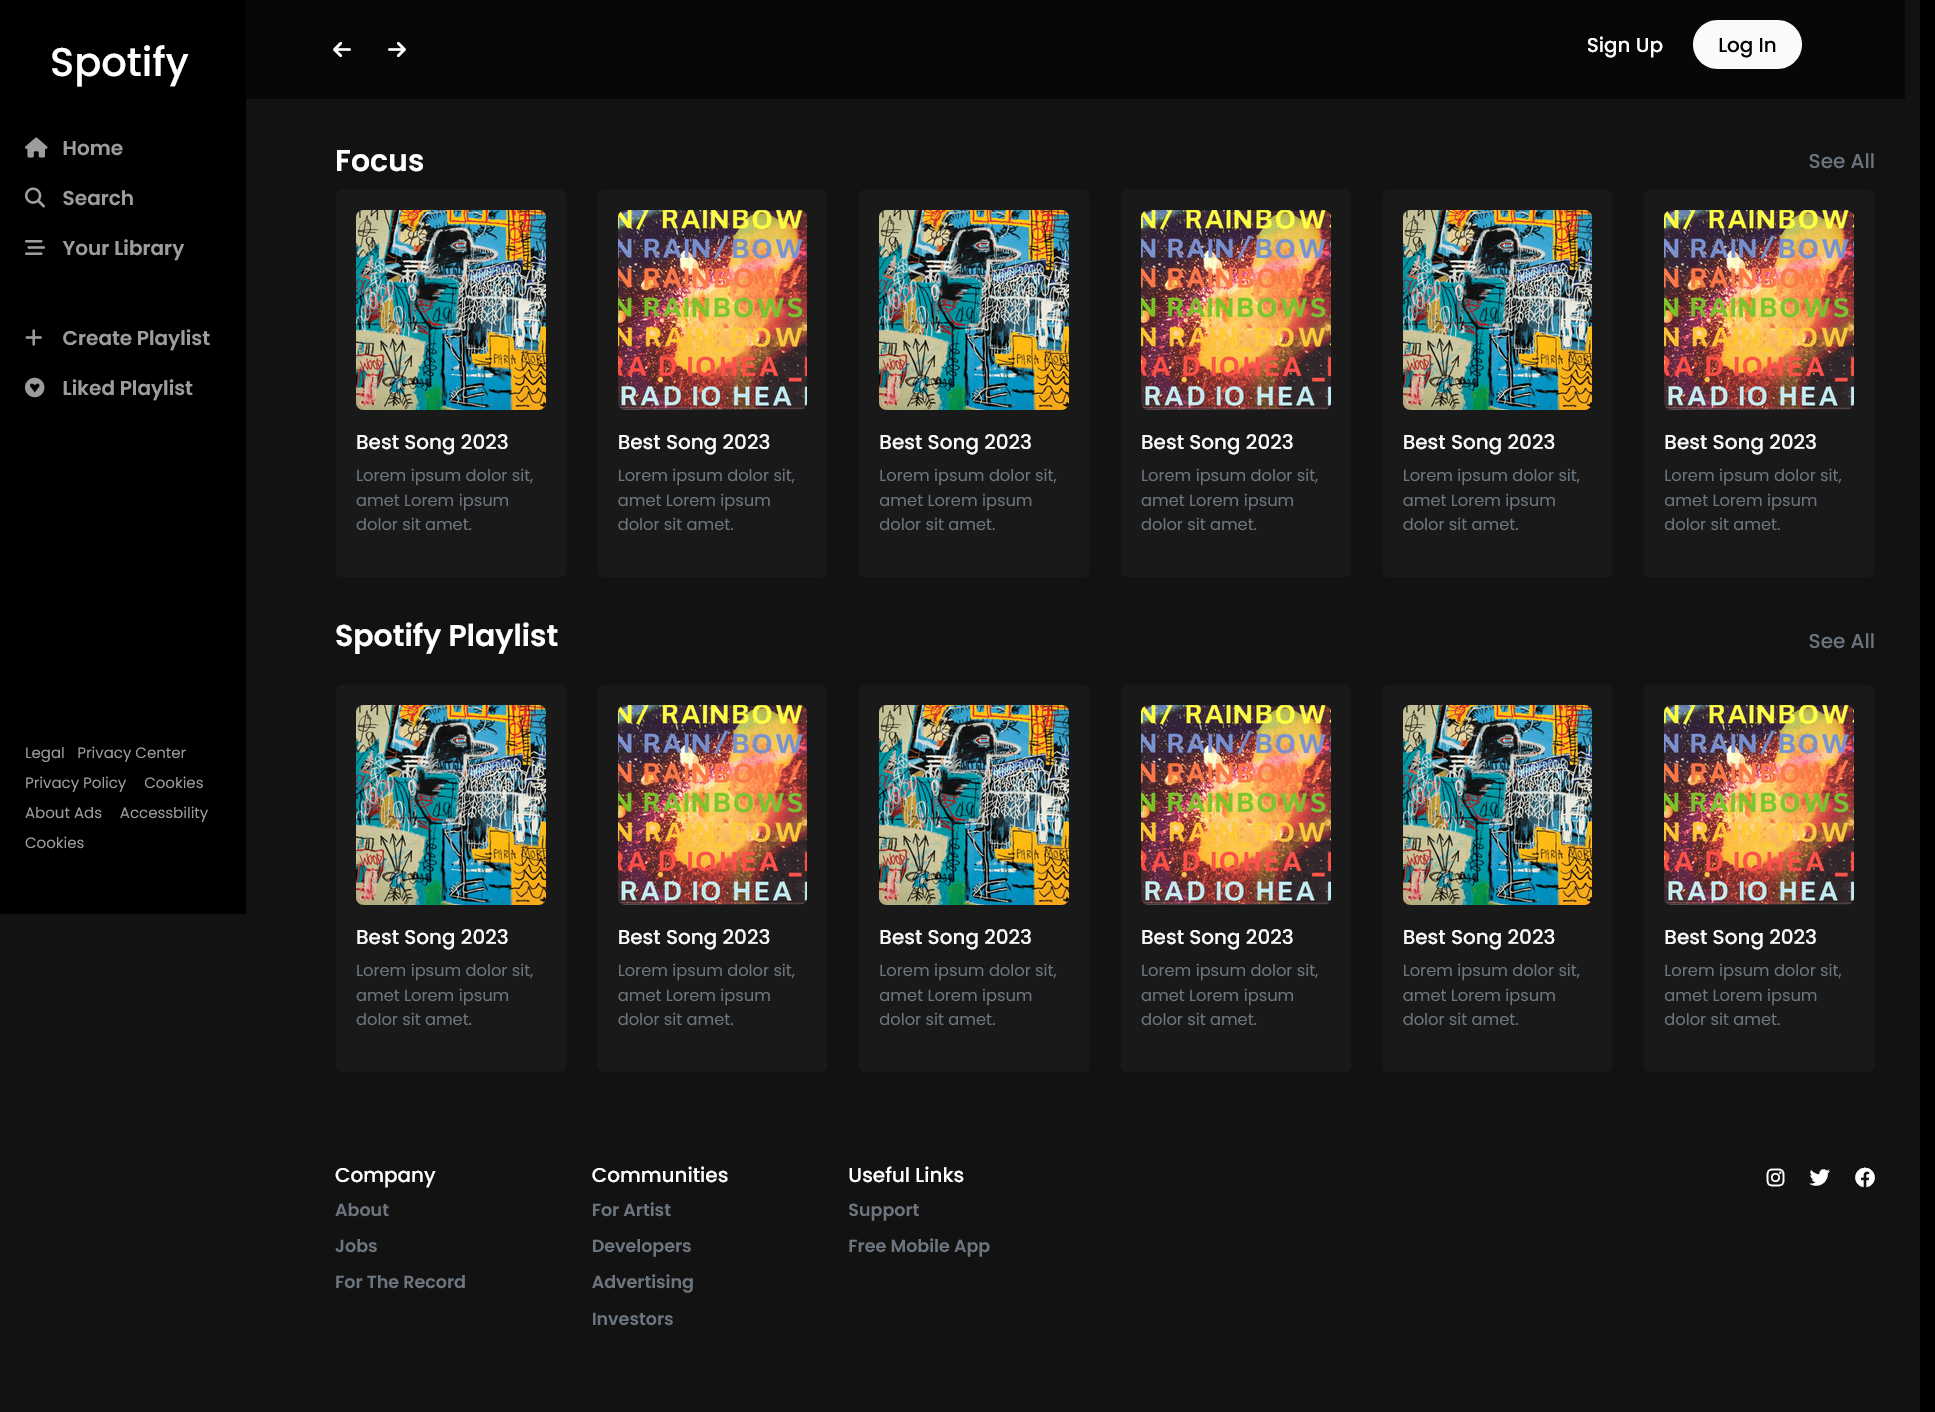Click the Your Library lines icon
1935x1412 pixels.
click(35, 248)
